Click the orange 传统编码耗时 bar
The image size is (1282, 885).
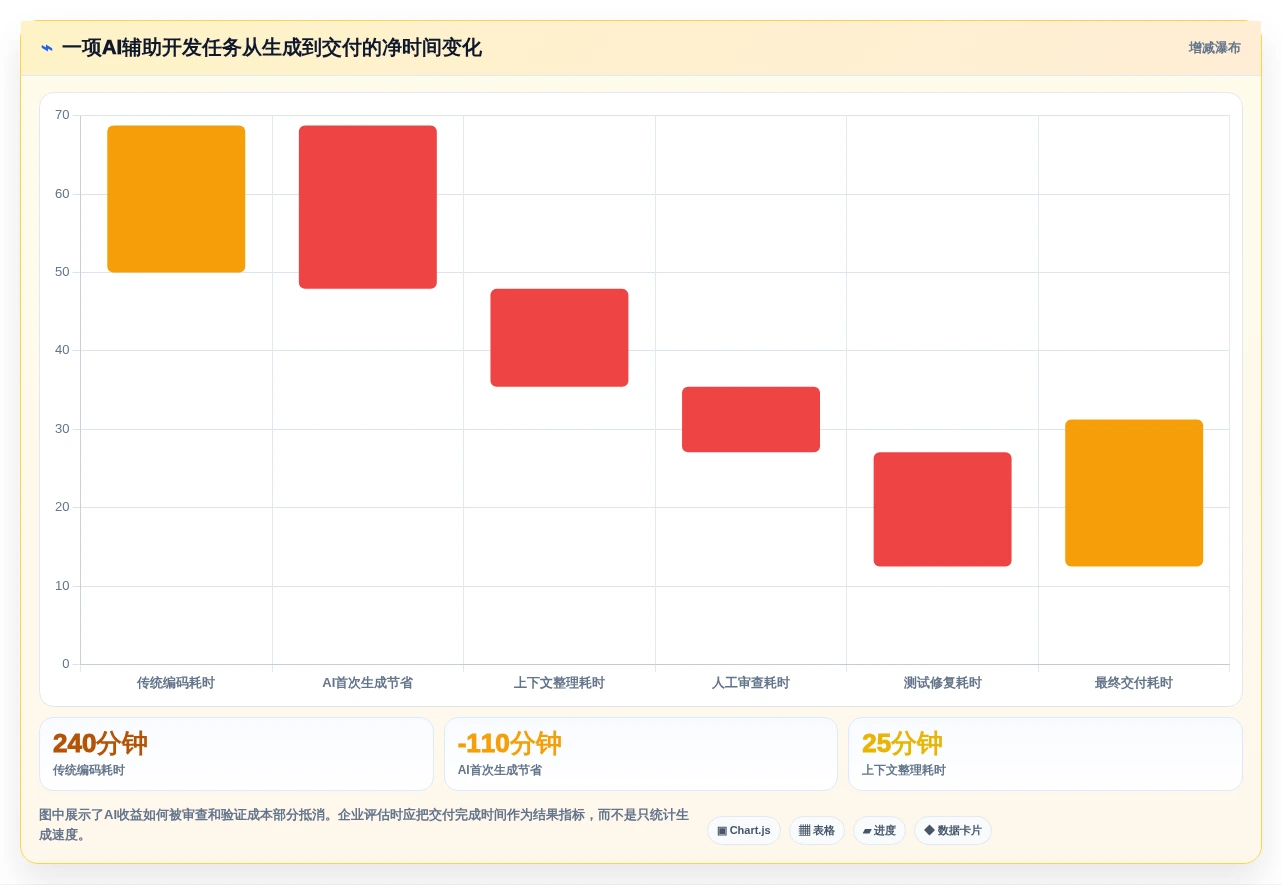click(x=176, y=199)
